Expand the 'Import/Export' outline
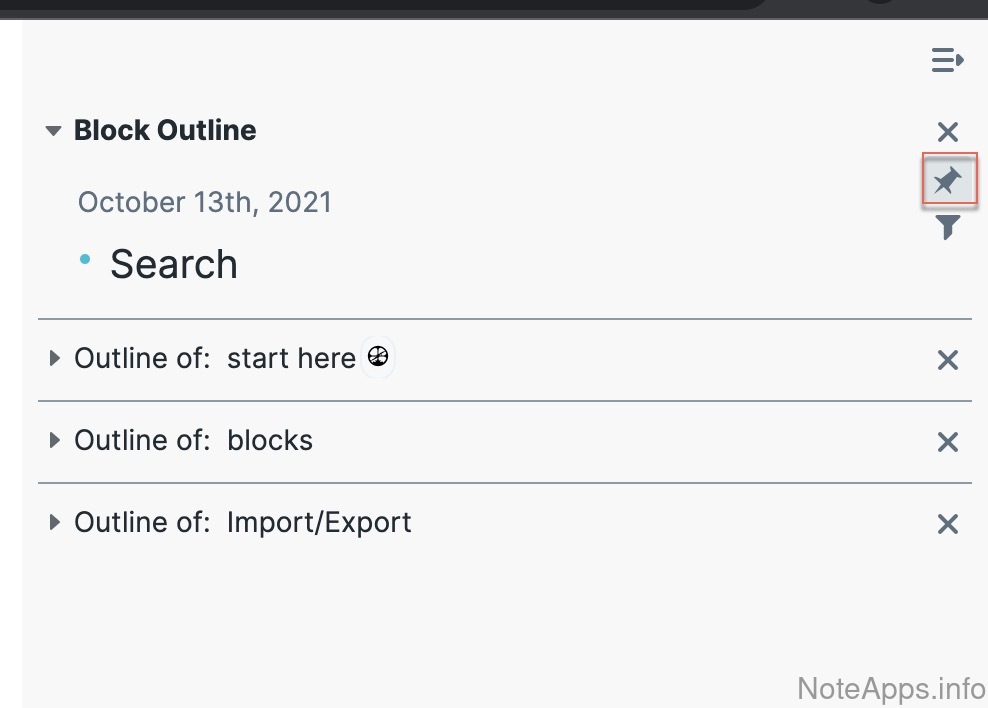 pos(54,522)
